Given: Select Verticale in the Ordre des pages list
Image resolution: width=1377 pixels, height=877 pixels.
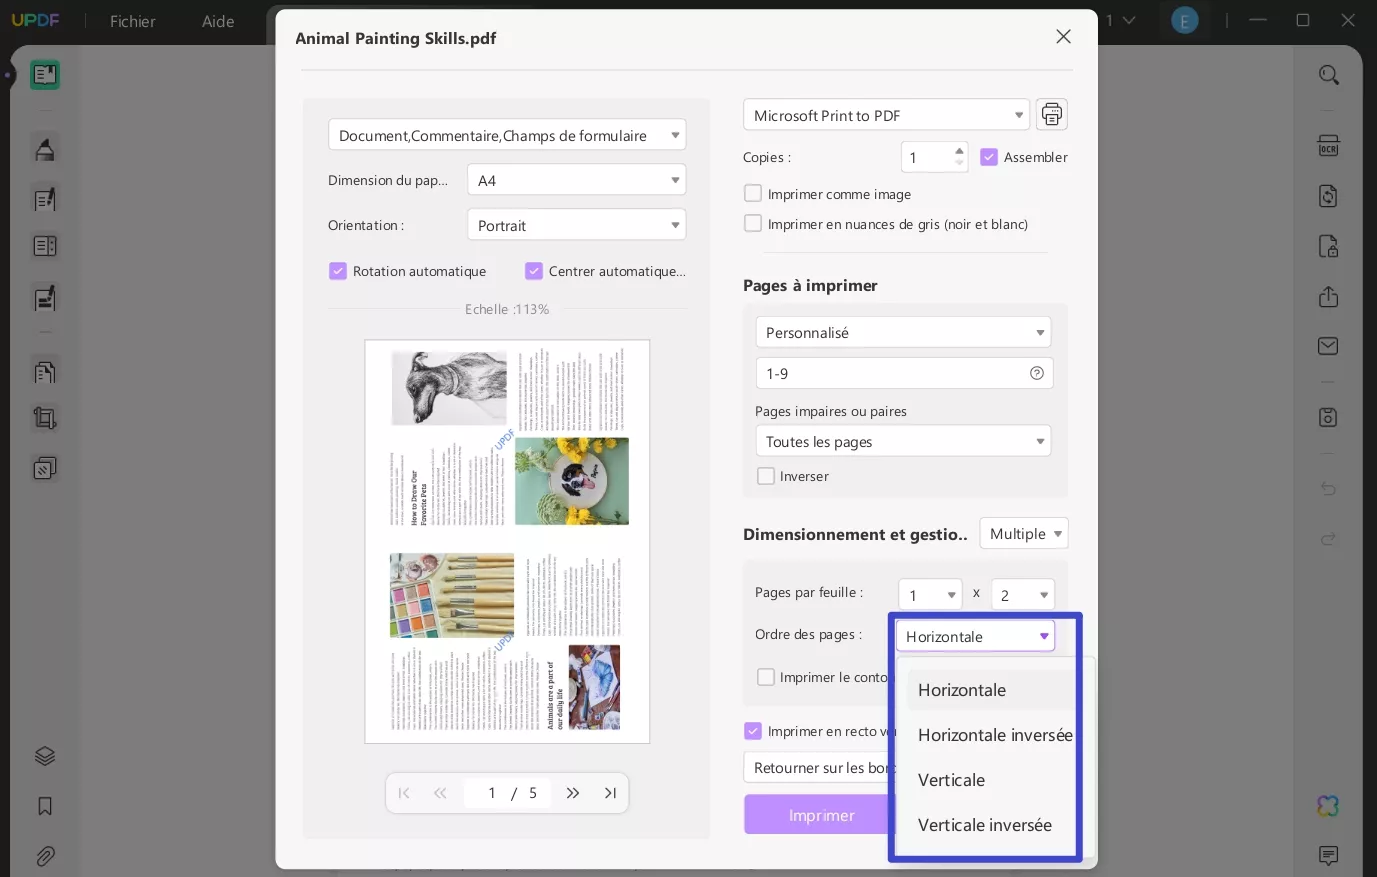Looking at the screenshot, I should pyautogui.click(x=951, y=780).
